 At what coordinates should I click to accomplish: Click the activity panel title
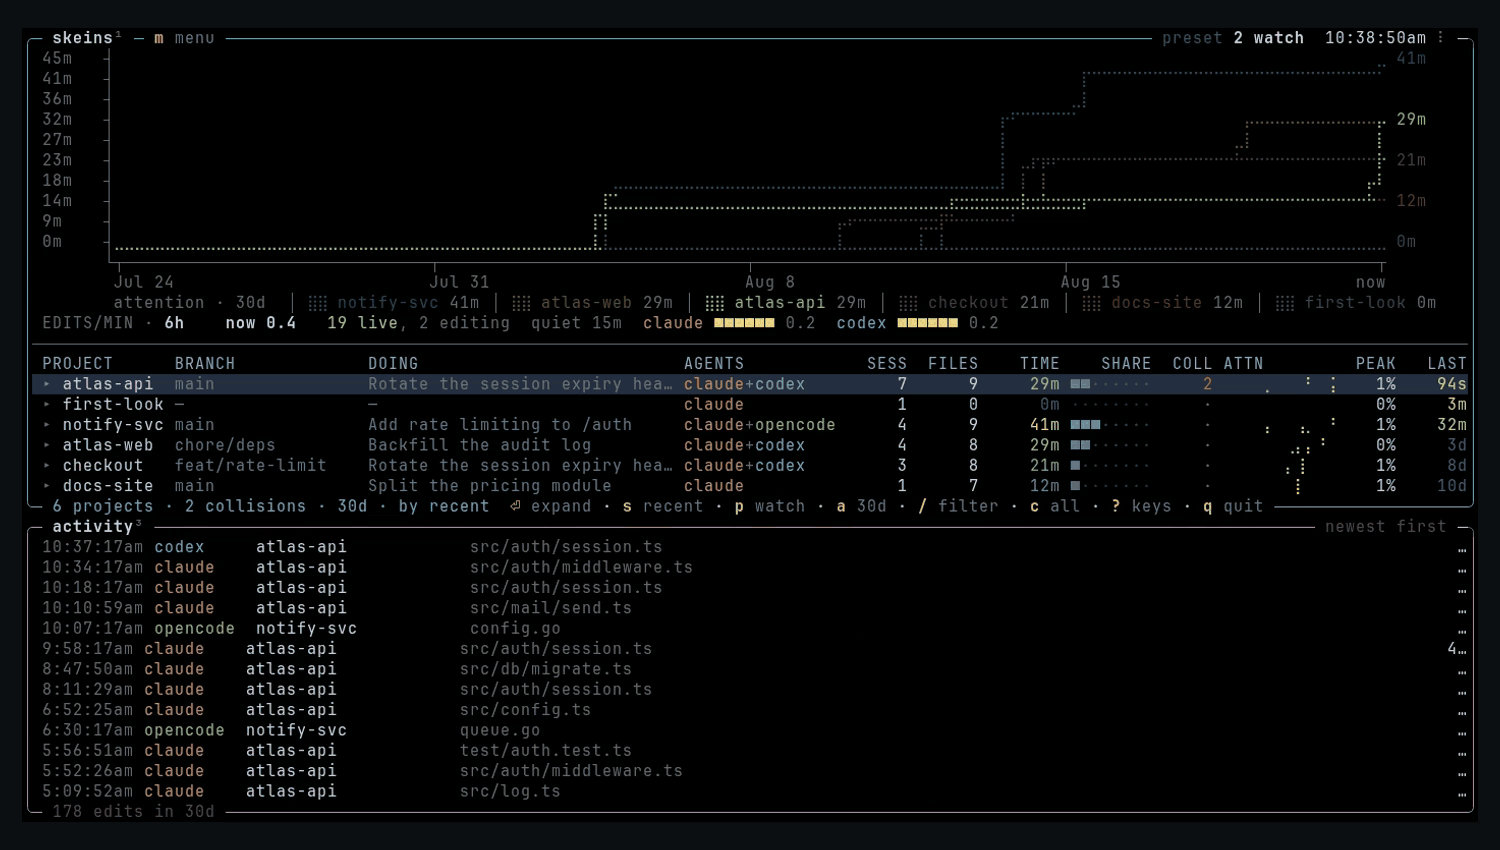point(93,527)
